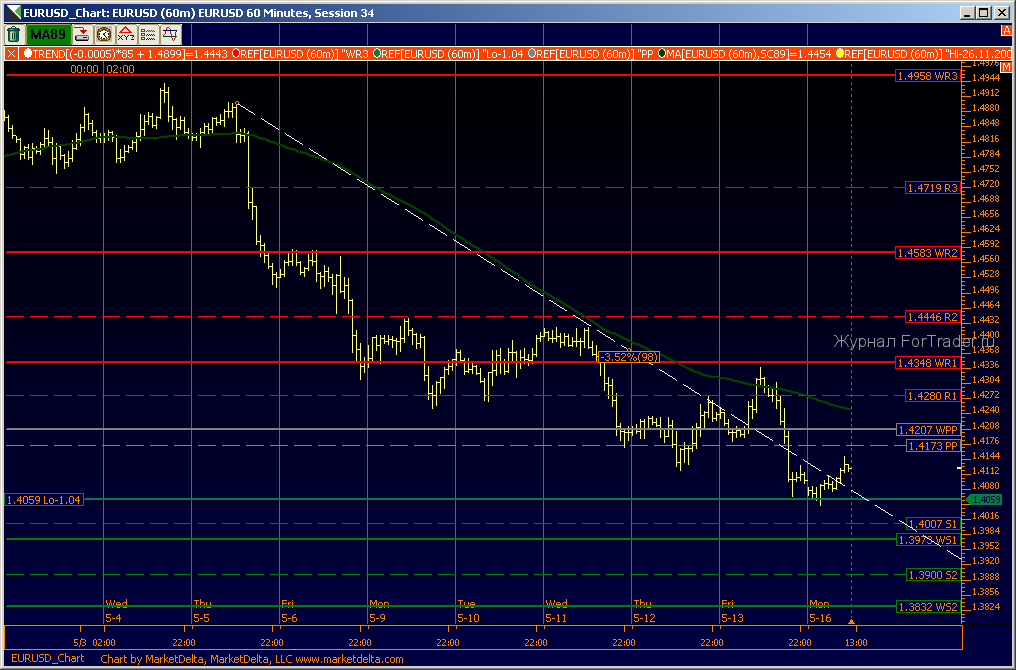This screenshot has width=1016, height=670.
Task: Click the Thu 5-12 date label
Action: 643,610
